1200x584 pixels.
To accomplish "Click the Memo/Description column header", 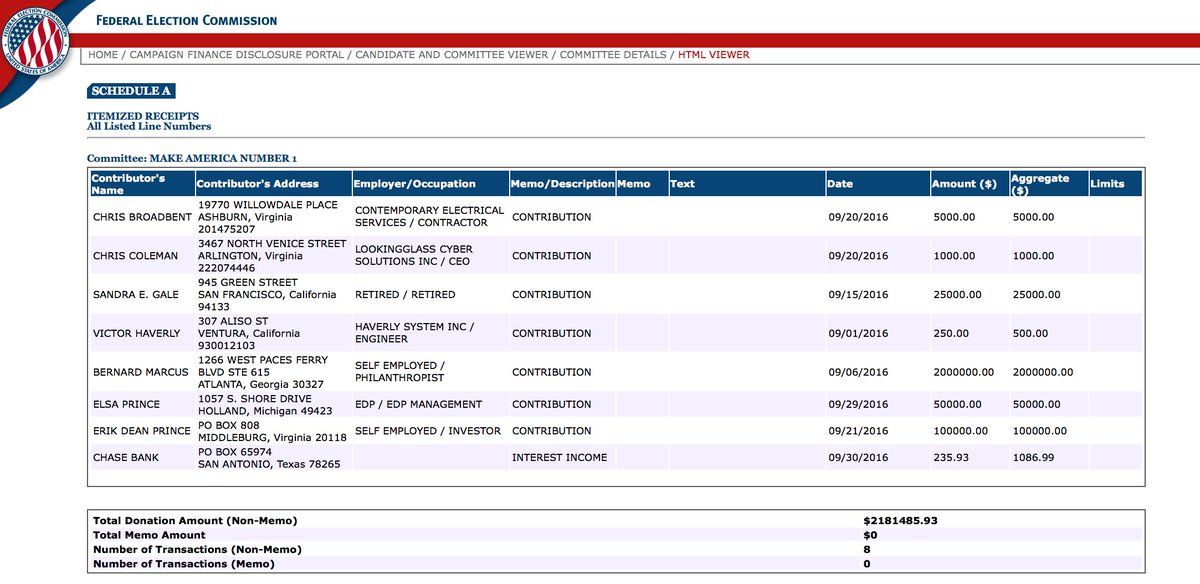I will pos(562,183).
